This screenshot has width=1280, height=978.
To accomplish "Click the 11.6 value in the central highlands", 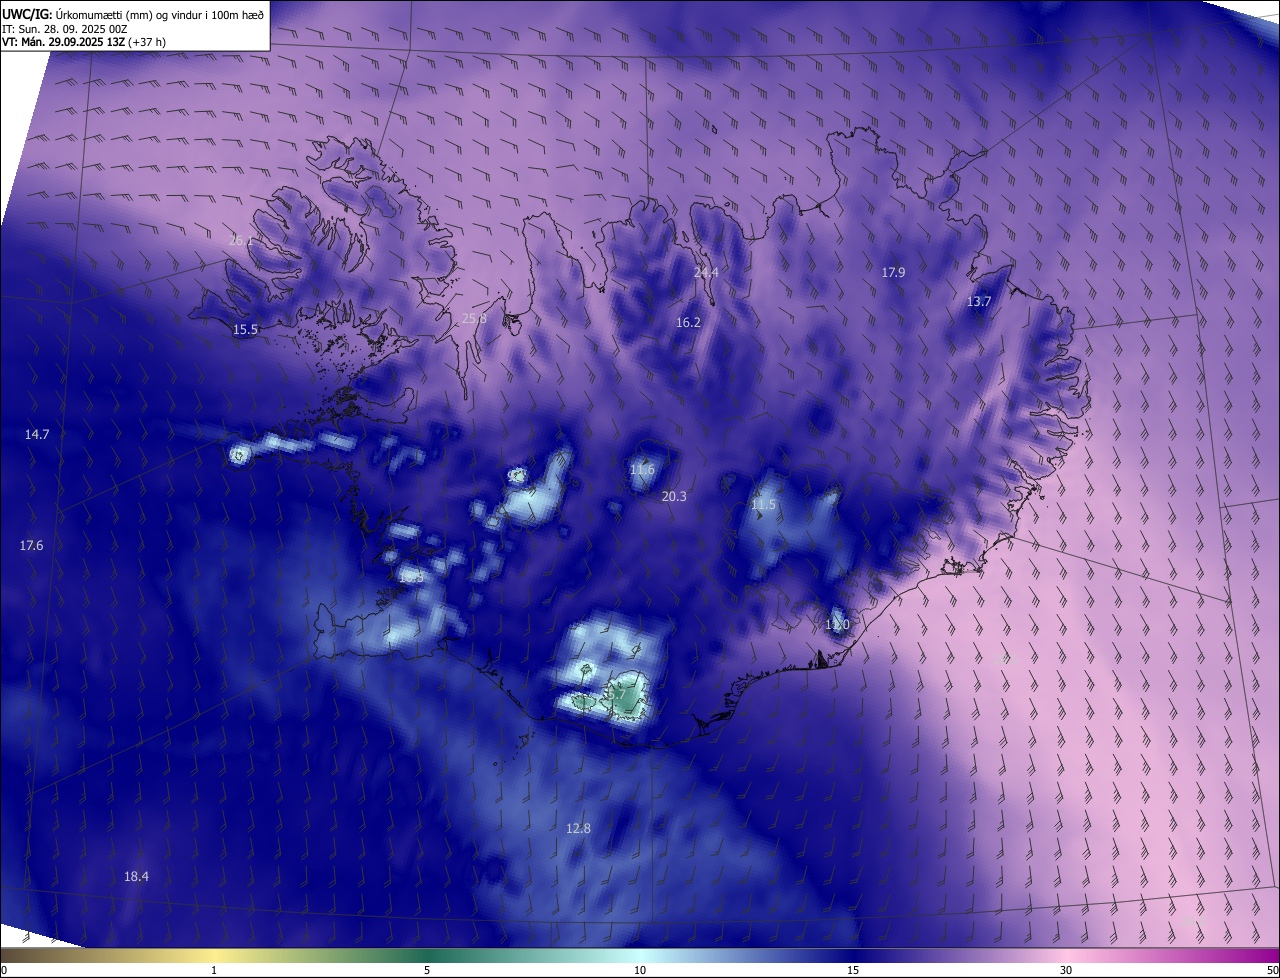I will click(642, 469).
